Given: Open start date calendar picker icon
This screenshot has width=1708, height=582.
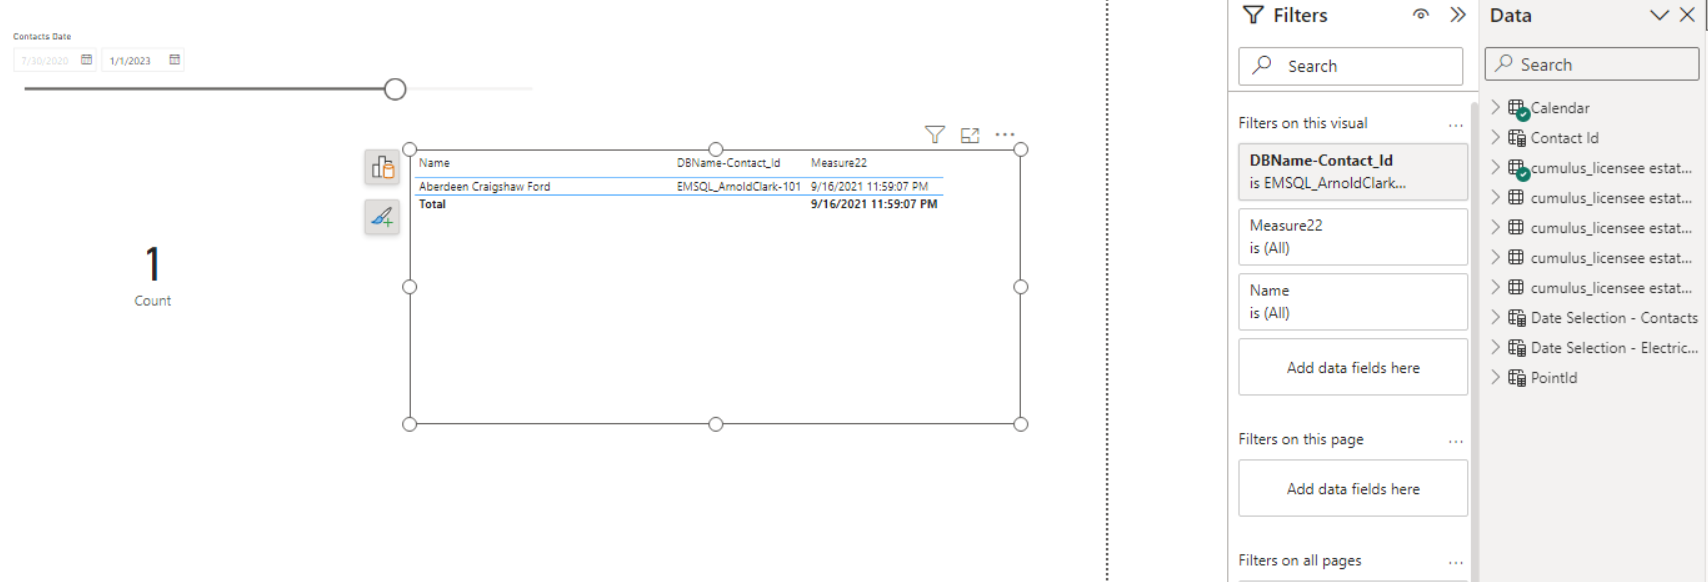Looking at the screenshot, I should tap(87, 60).
